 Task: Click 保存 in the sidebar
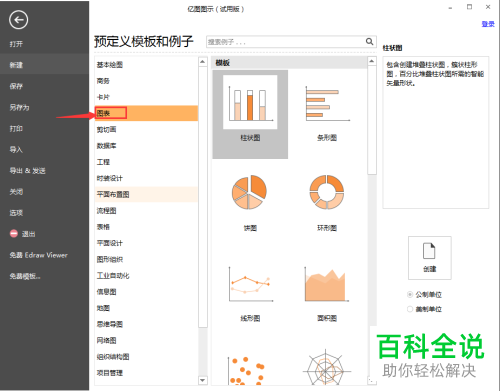pyautogui.click(x=16, y=86)
